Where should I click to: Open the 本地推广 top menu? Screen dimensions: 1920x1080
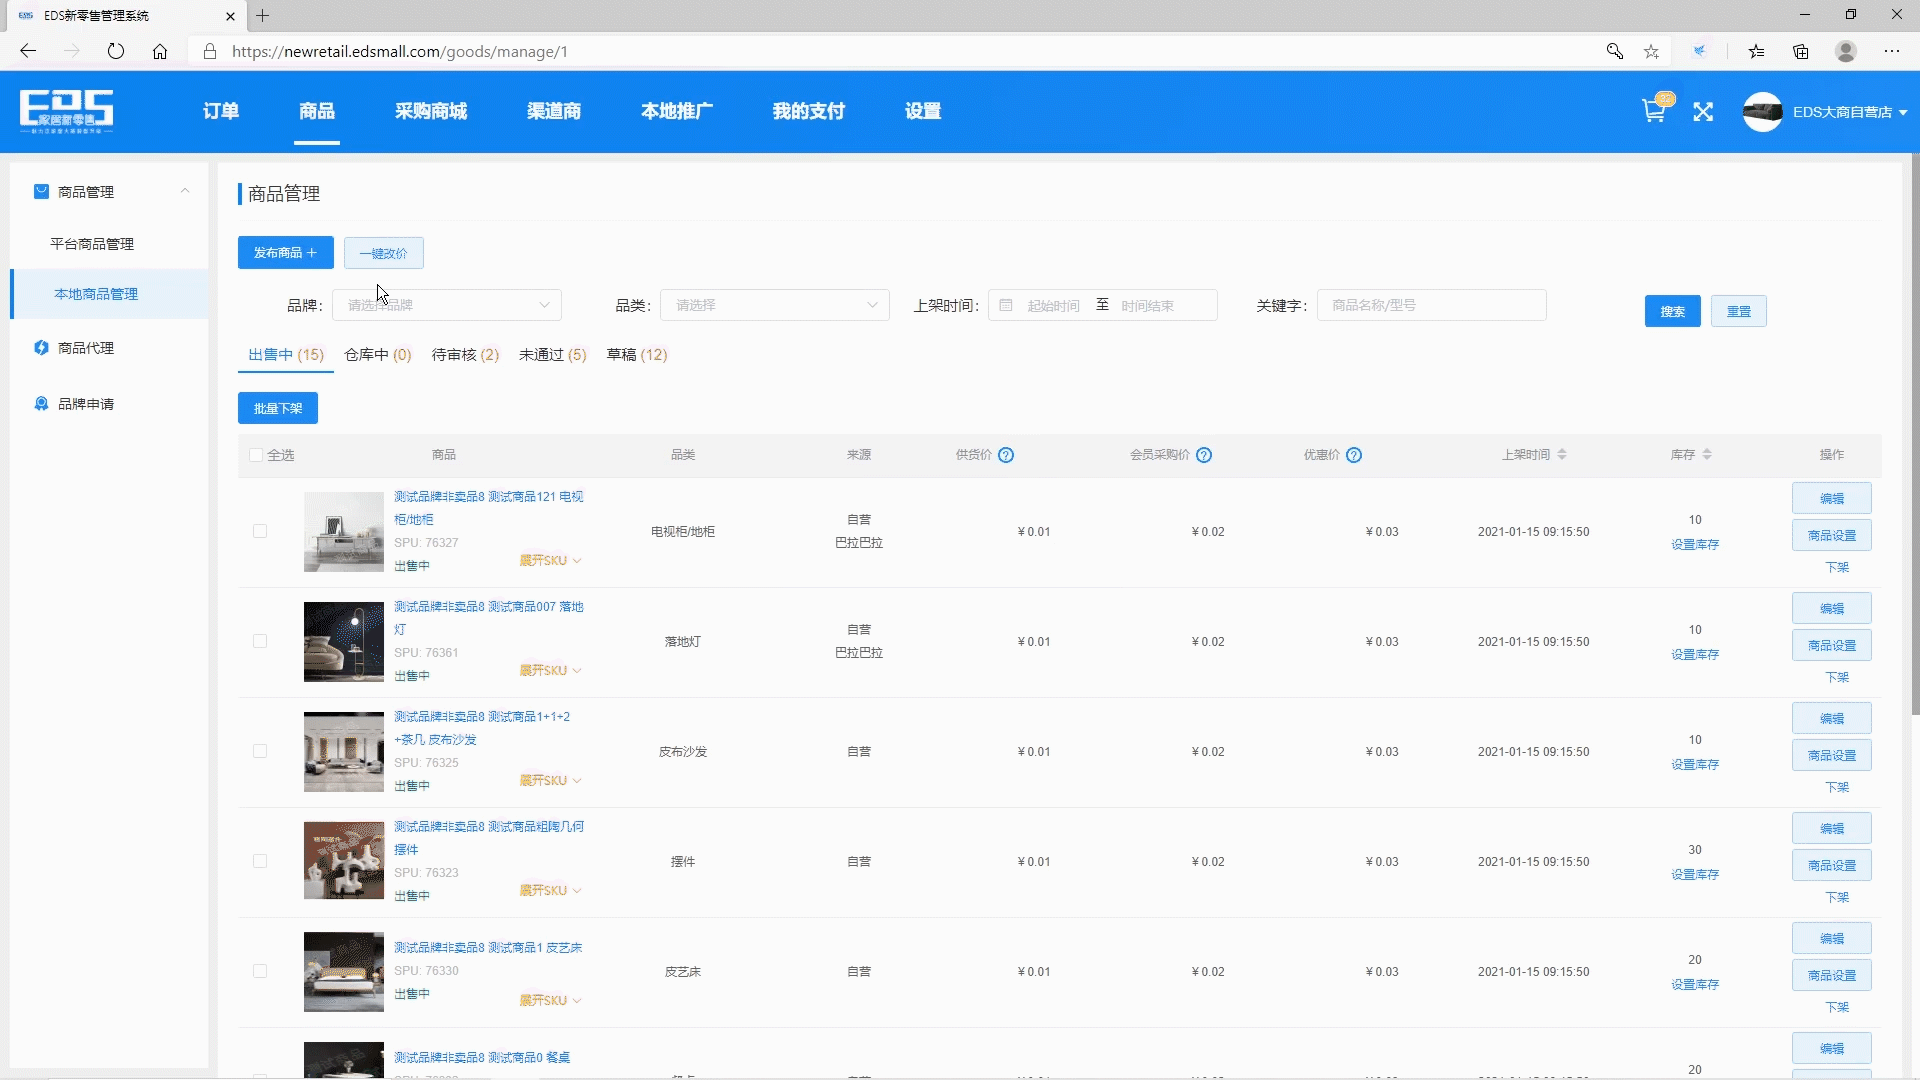point(677,111)
